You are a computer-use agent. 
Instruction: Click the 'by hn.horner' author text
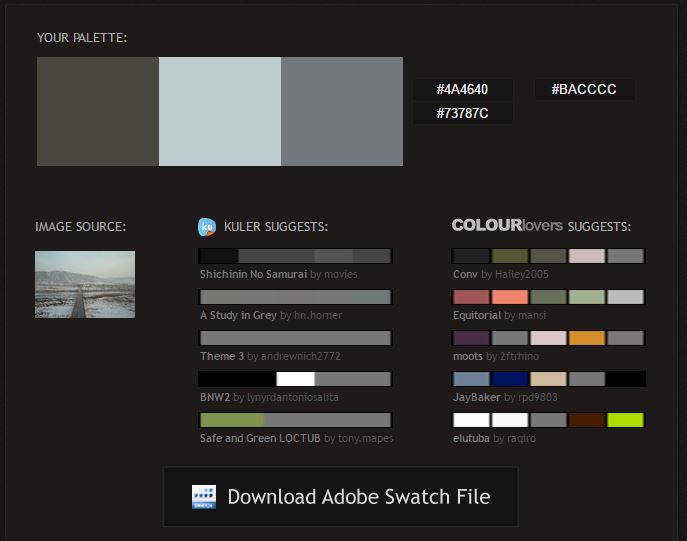(311, 315)
